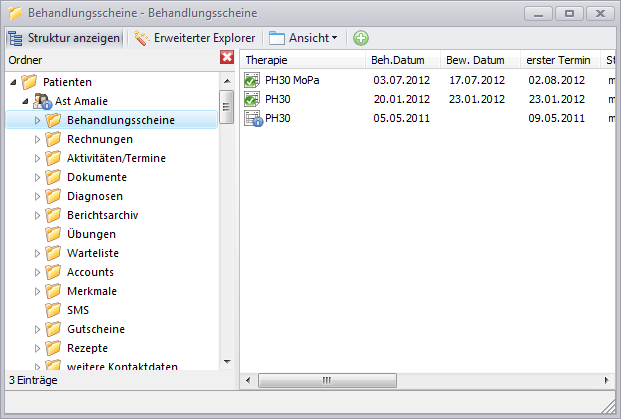
Task: Maximize the Behandlungsscheine window
Action: [569, 14]
